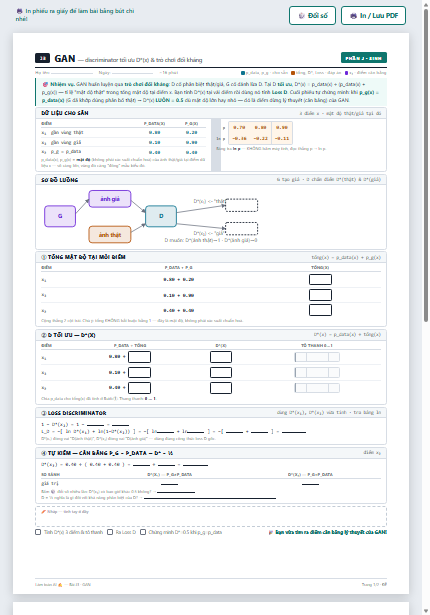This screenshot has height=615, width=430.
Task: Click the 'In / Lưu PDF' print button
Action: [x=373, y=16]
